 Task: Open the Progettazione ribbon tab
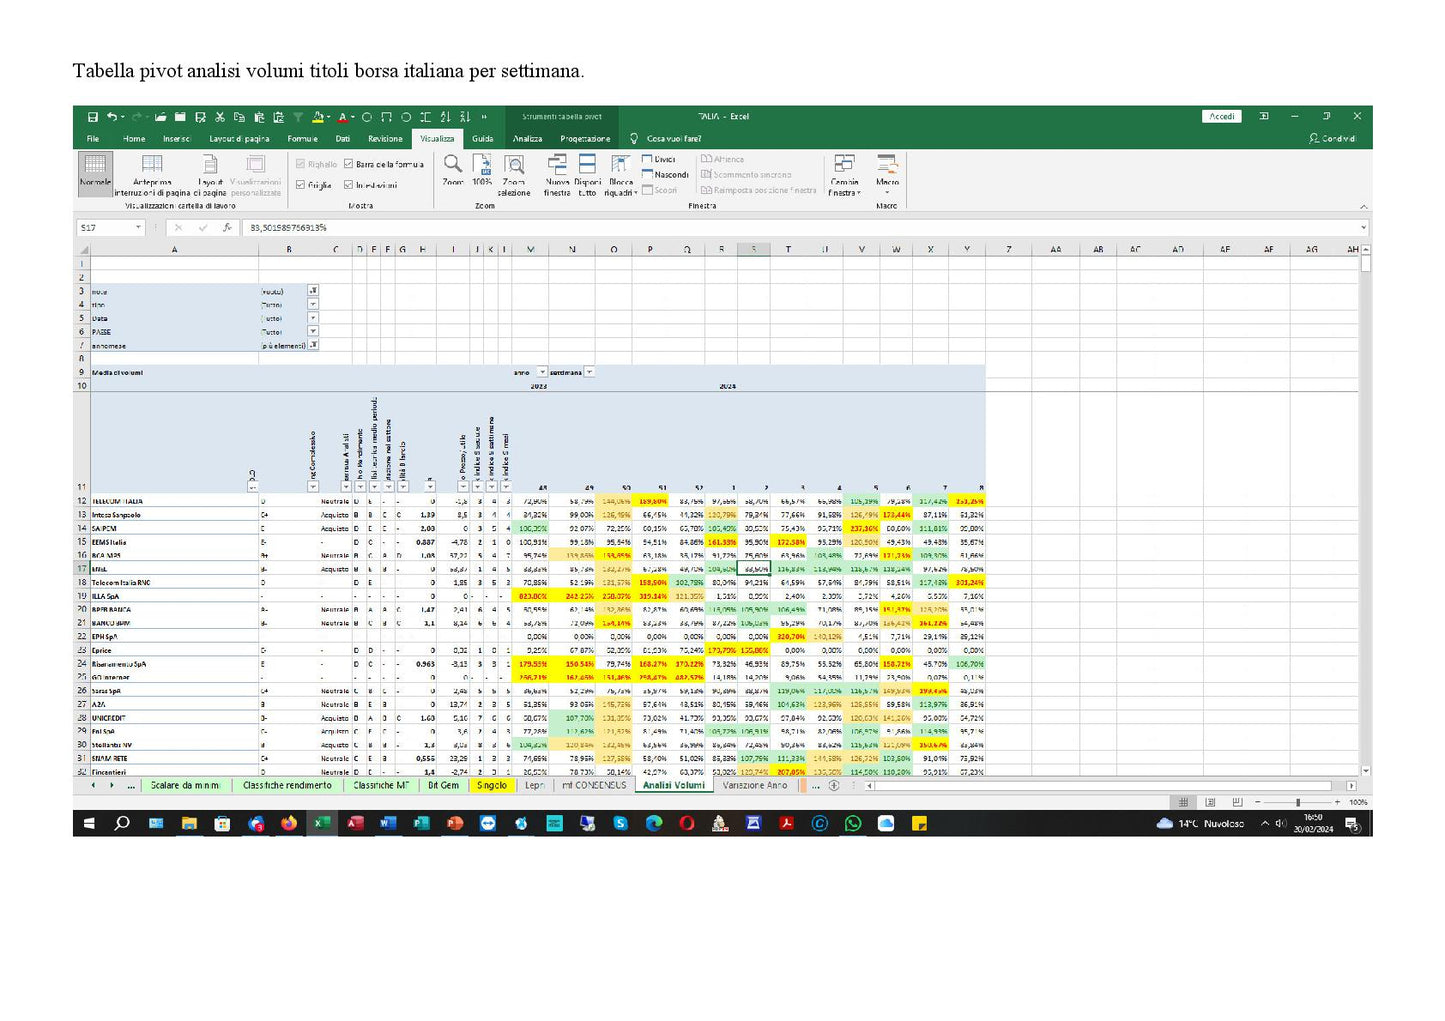point(585,139)
